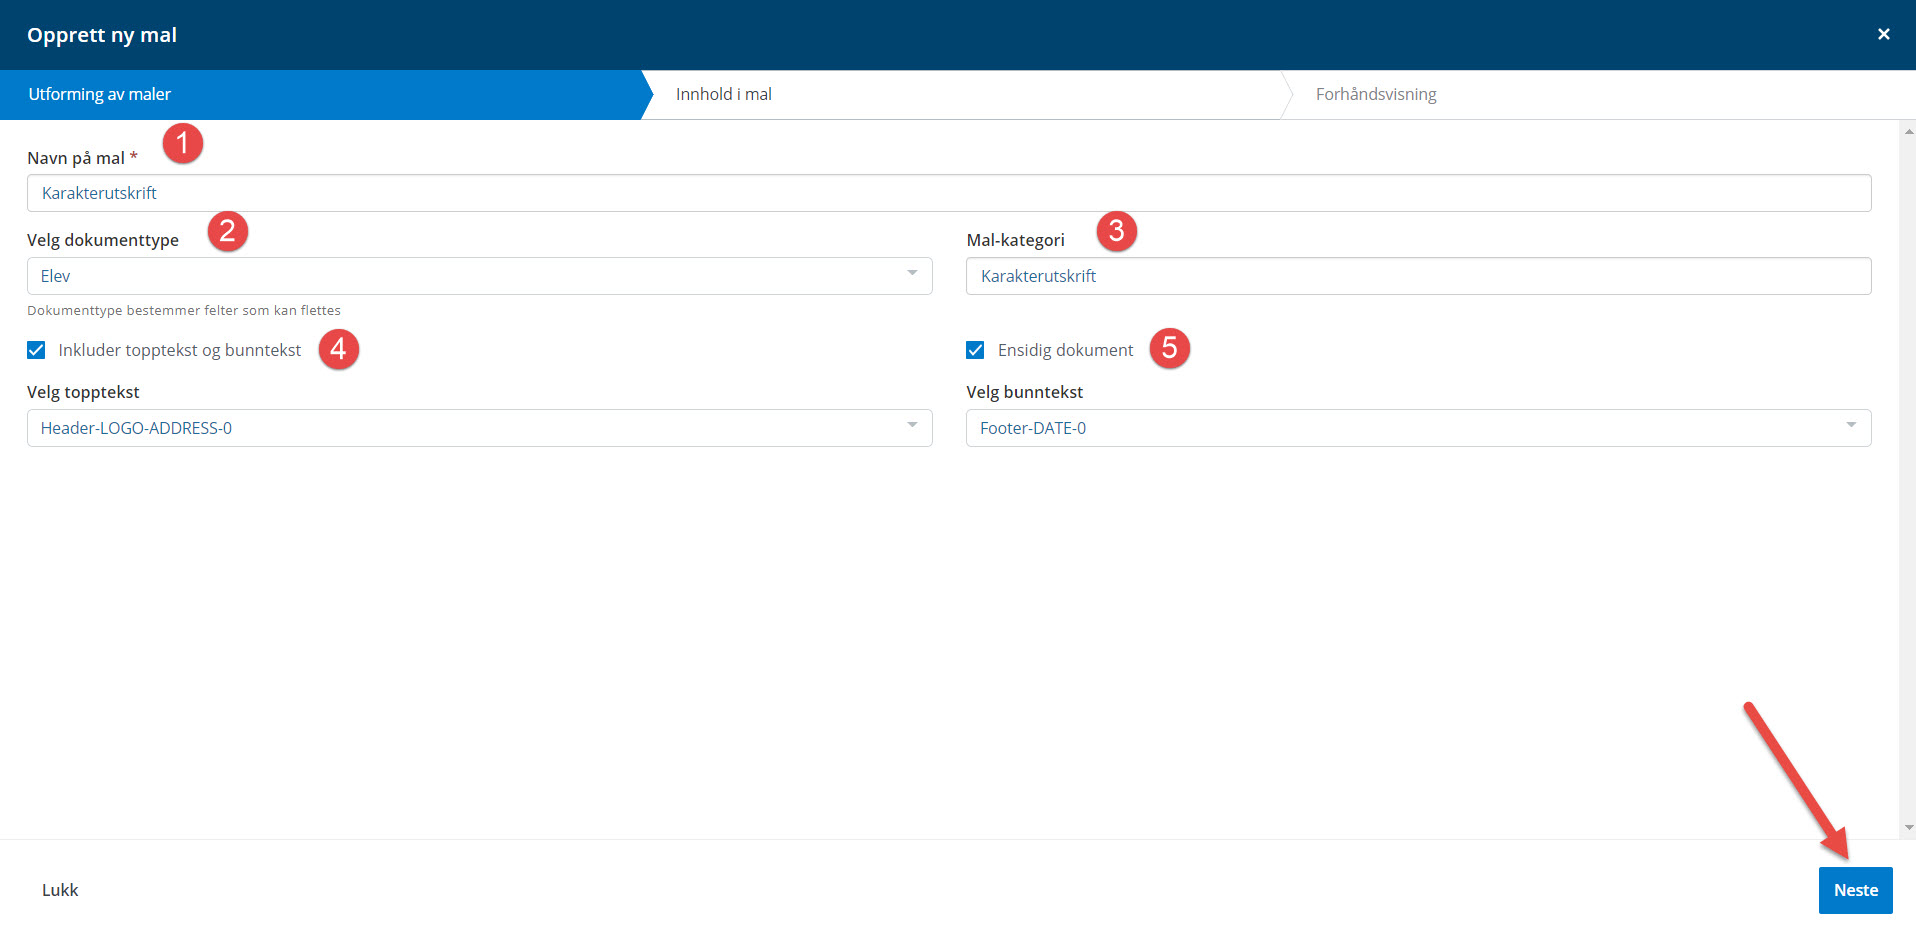Screen dimensions: 1916x932
Task: Go to the Forhåndsvisning step
Action: click(x=1375, y=95)
